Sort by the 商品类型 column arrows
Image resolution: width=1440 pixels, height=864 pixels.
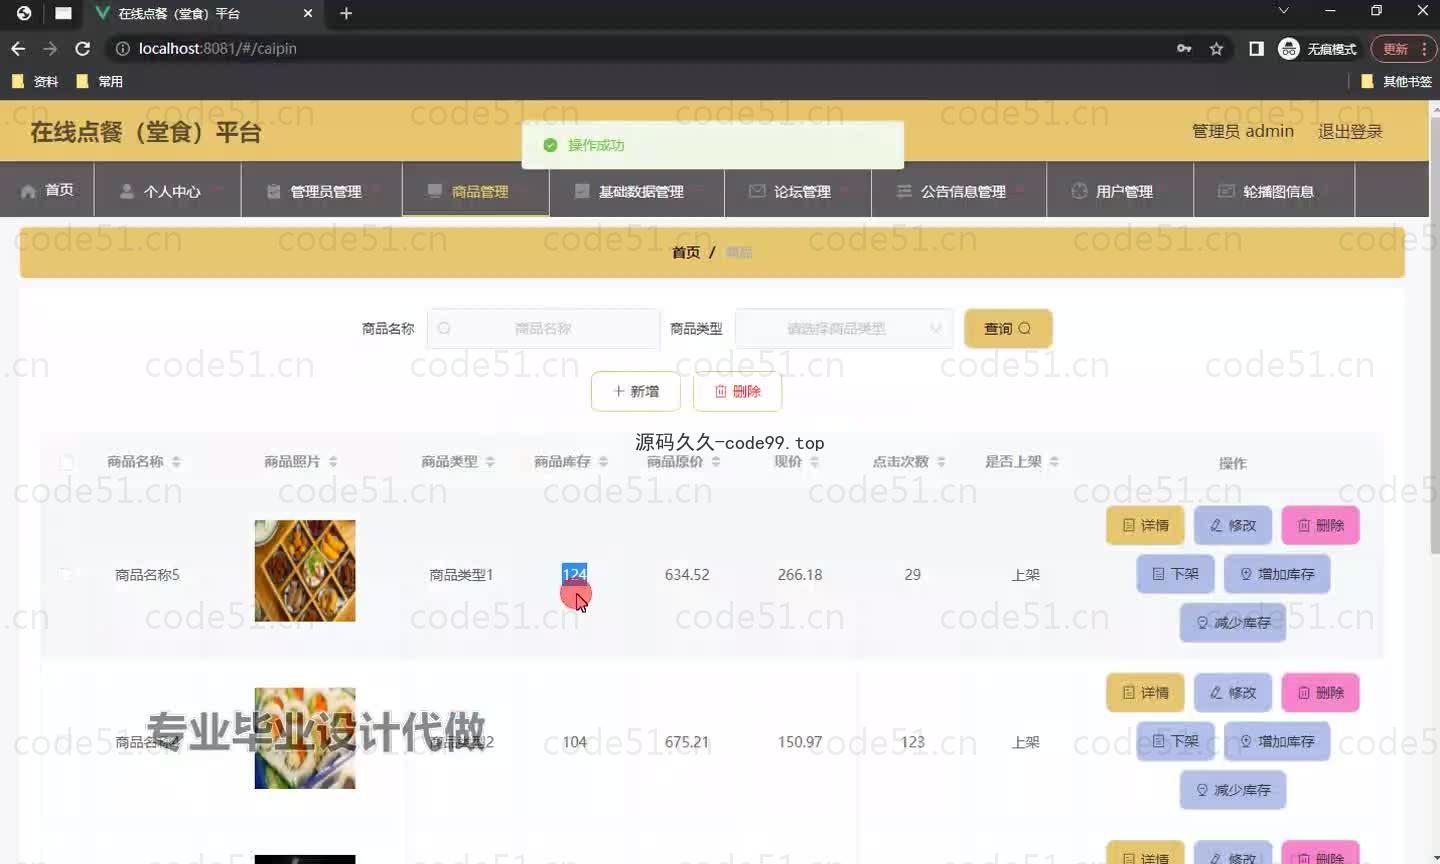pos(490,462)
